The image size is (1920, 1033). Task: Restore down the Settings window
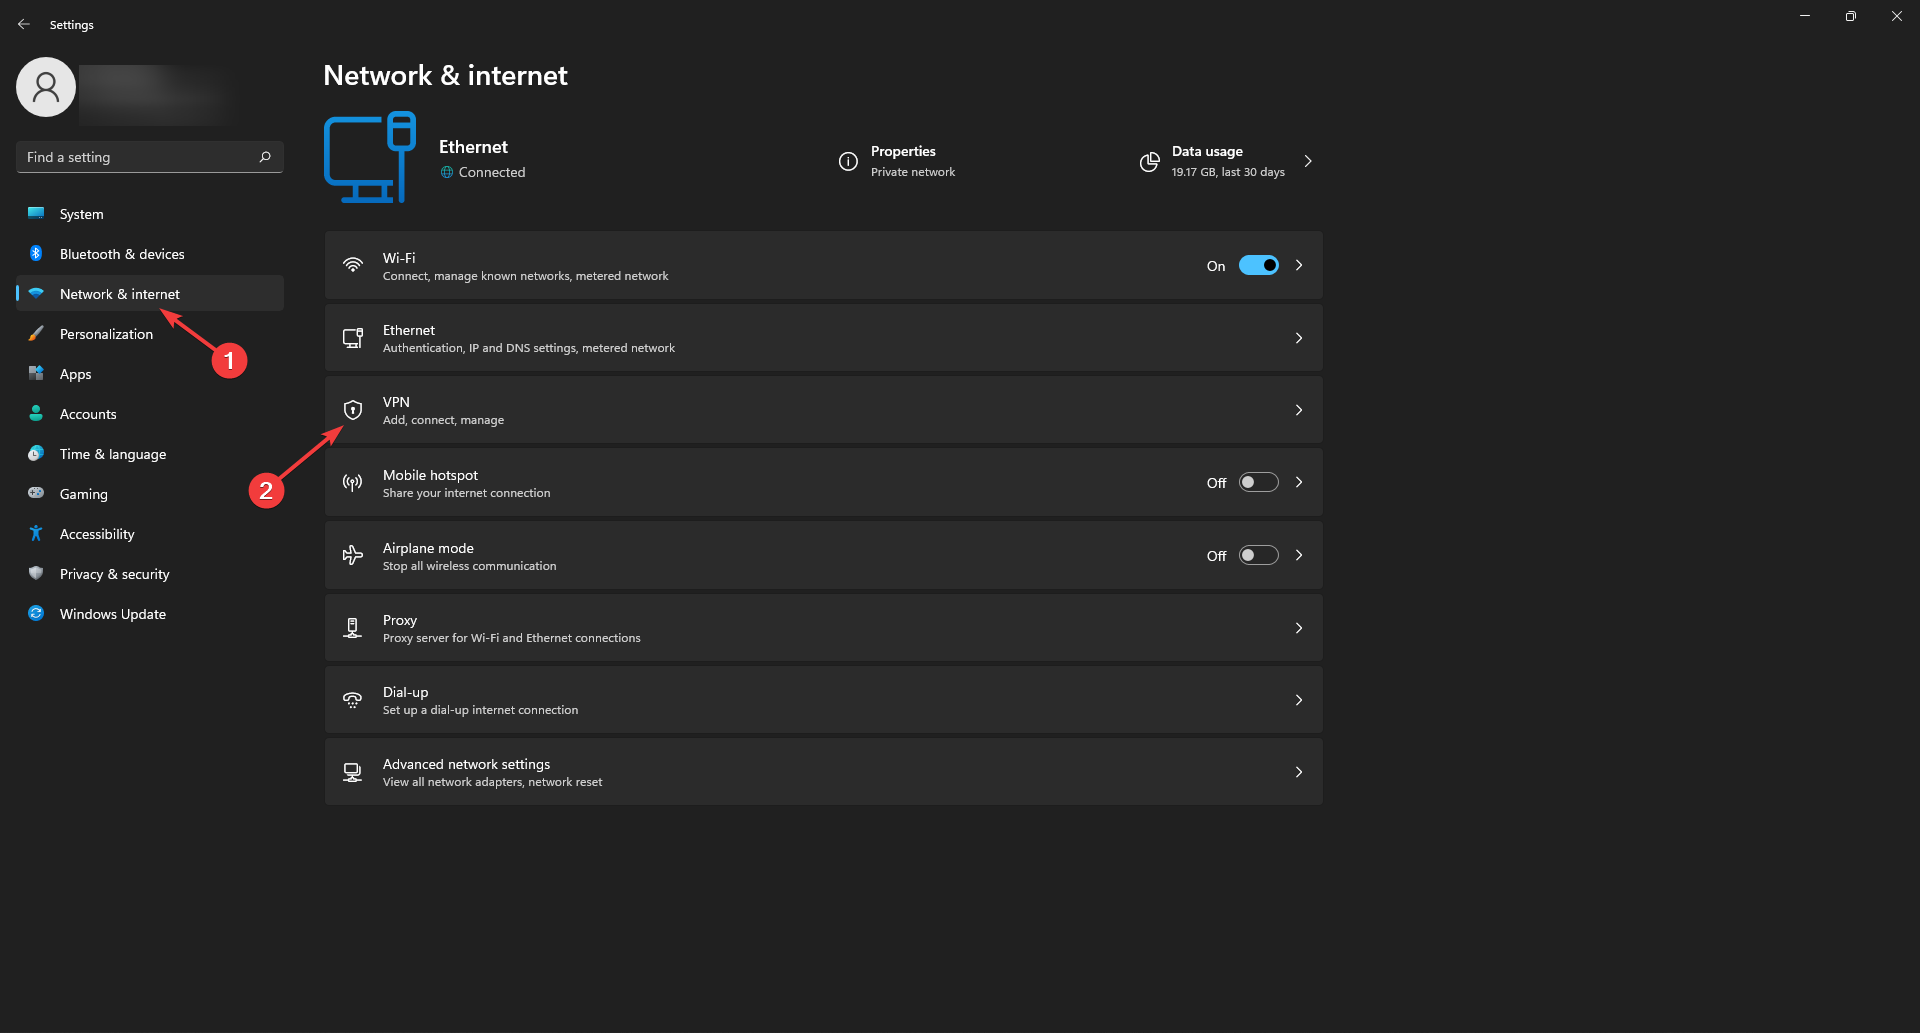pos(1851,16)
